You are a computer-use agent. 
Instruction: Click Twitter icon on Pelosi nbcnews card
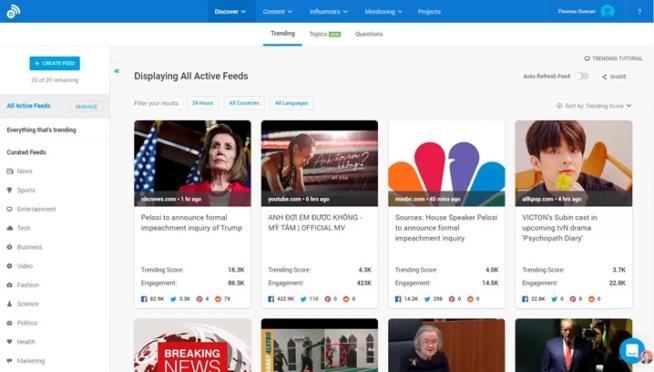click(x=173, y=299)
